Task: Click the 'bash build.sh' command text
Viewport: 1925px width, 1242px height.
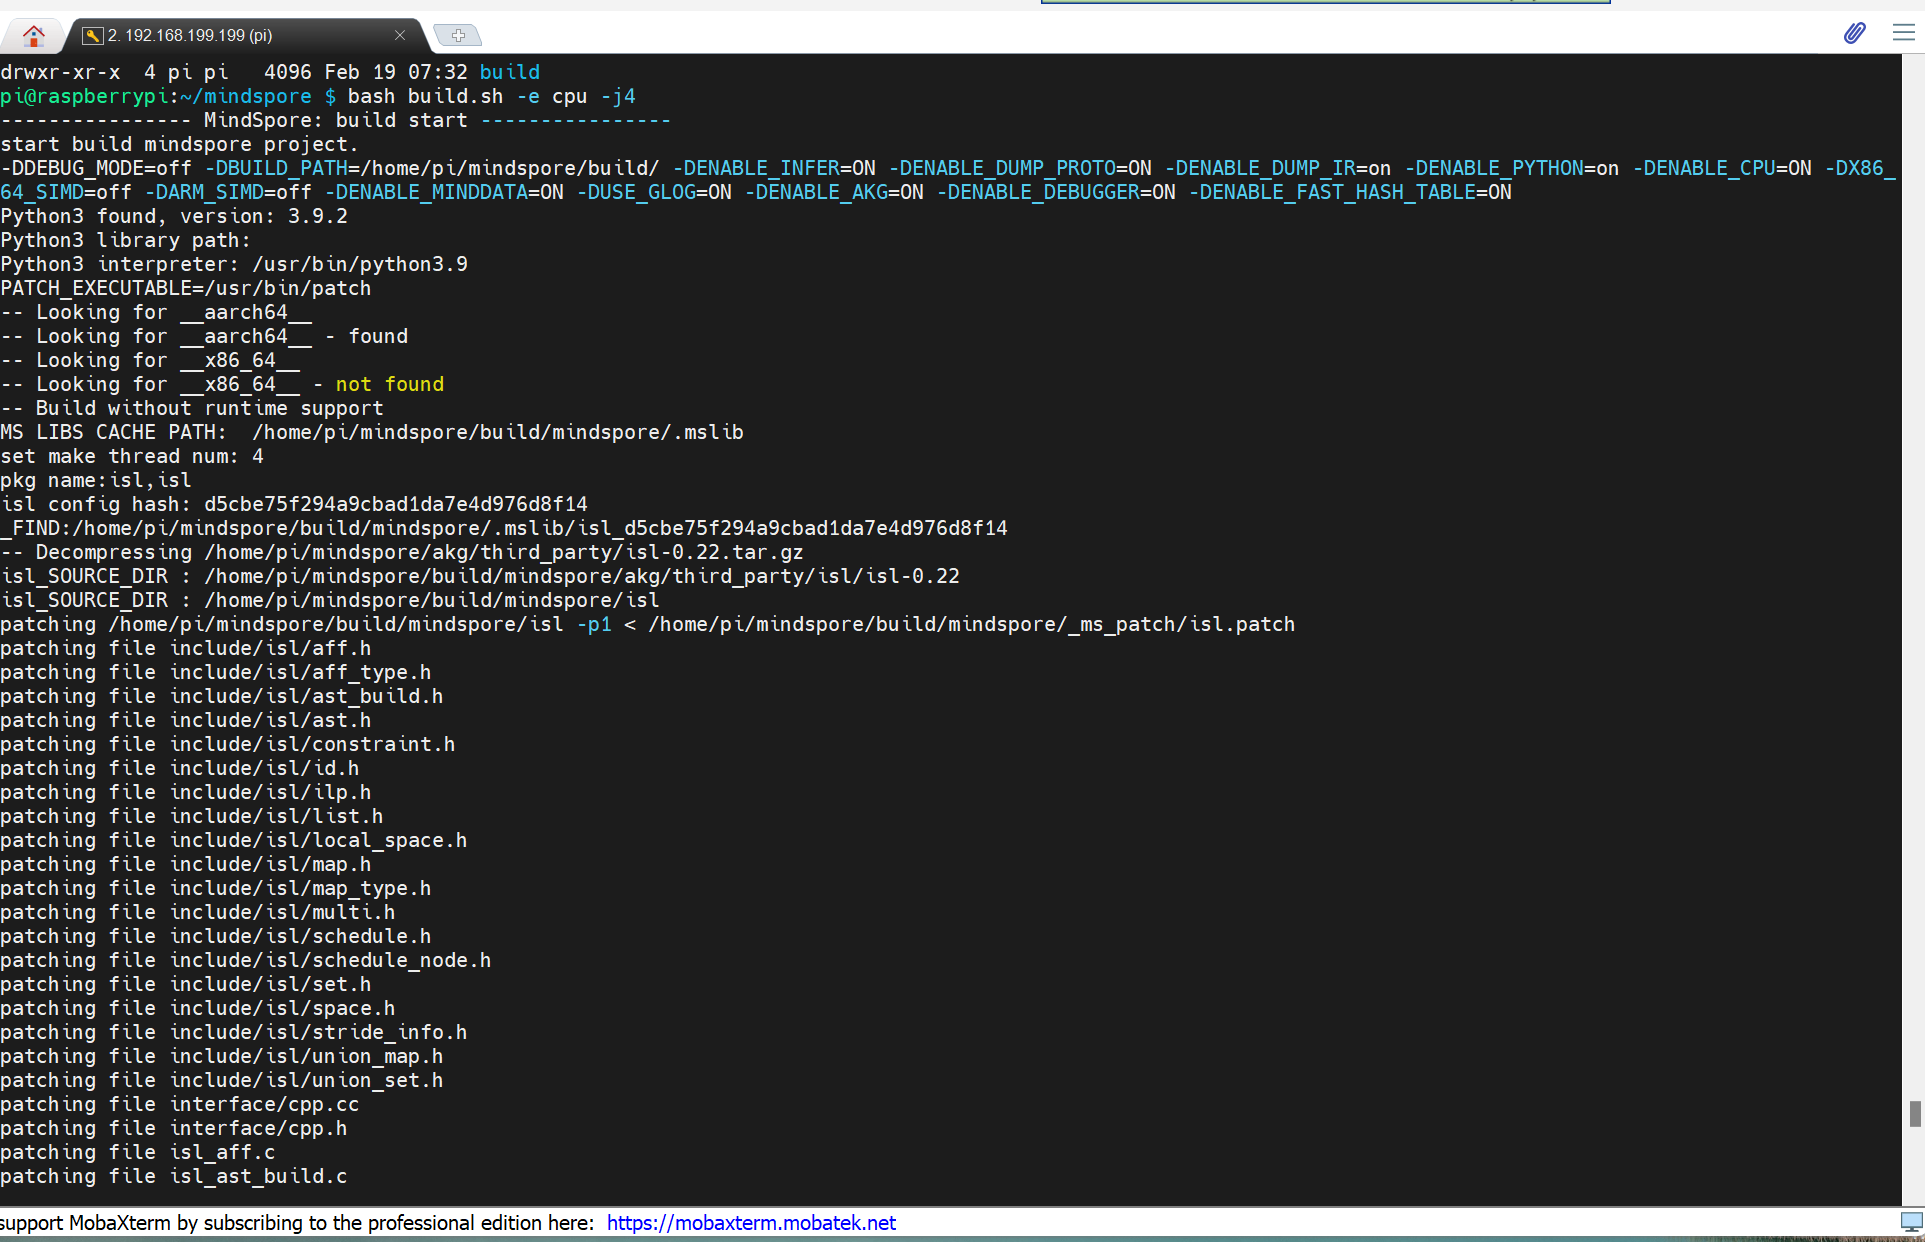Action: [425, 96]
